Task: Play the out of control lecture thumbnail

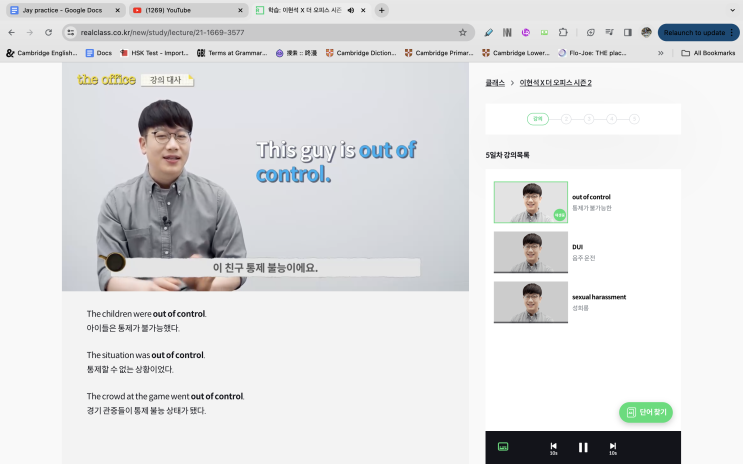Action: (x=531, y=202)
